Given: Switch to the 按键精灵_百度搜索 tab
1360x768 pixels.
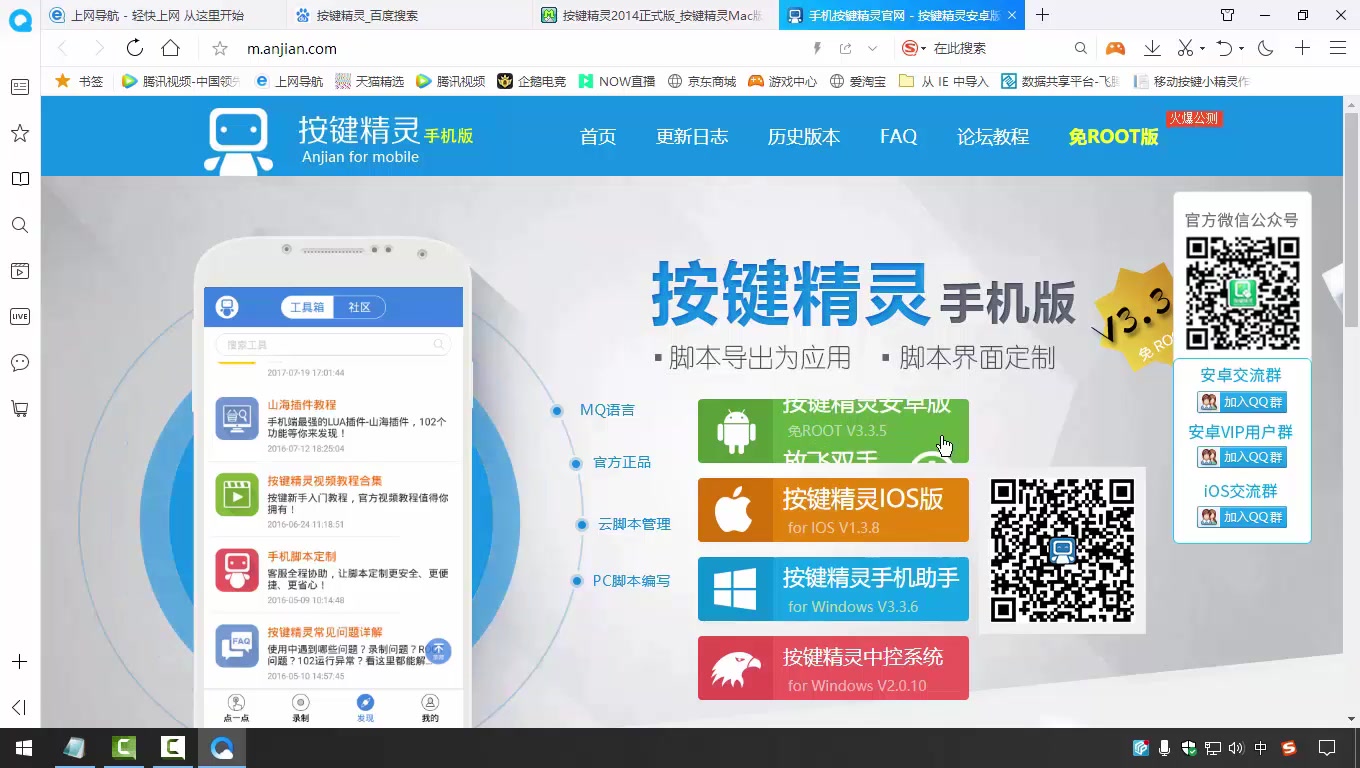Looking at the screenshot, I should [409, 15].
